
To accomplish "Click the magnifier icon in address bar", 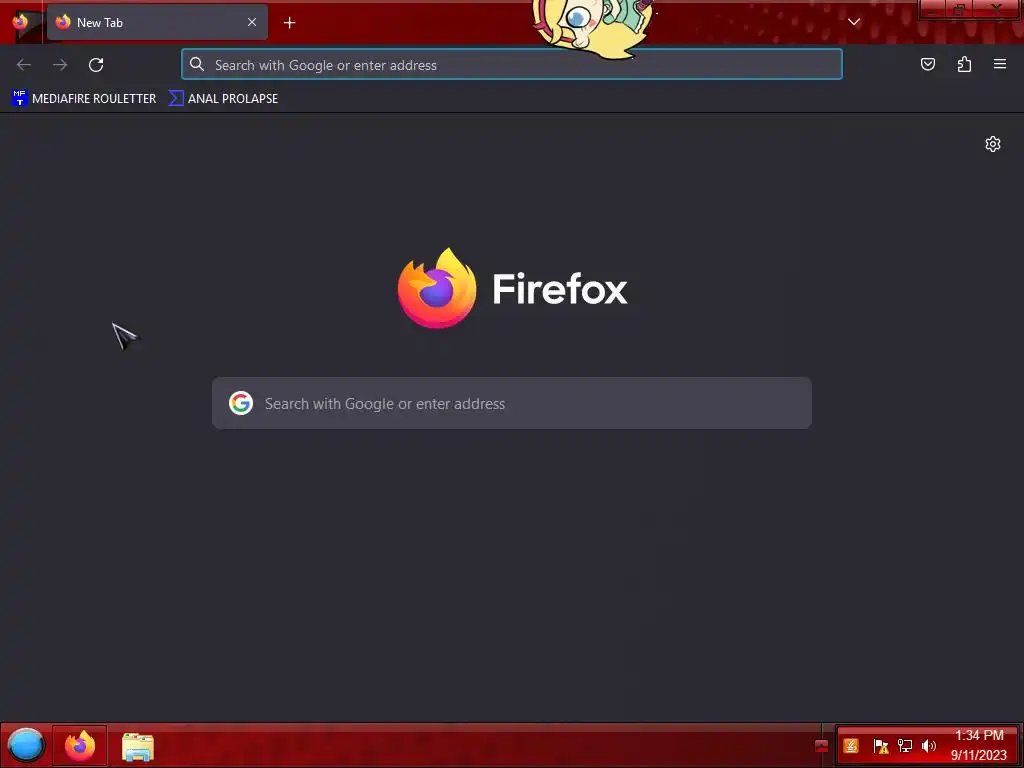I will pos(197,64).
